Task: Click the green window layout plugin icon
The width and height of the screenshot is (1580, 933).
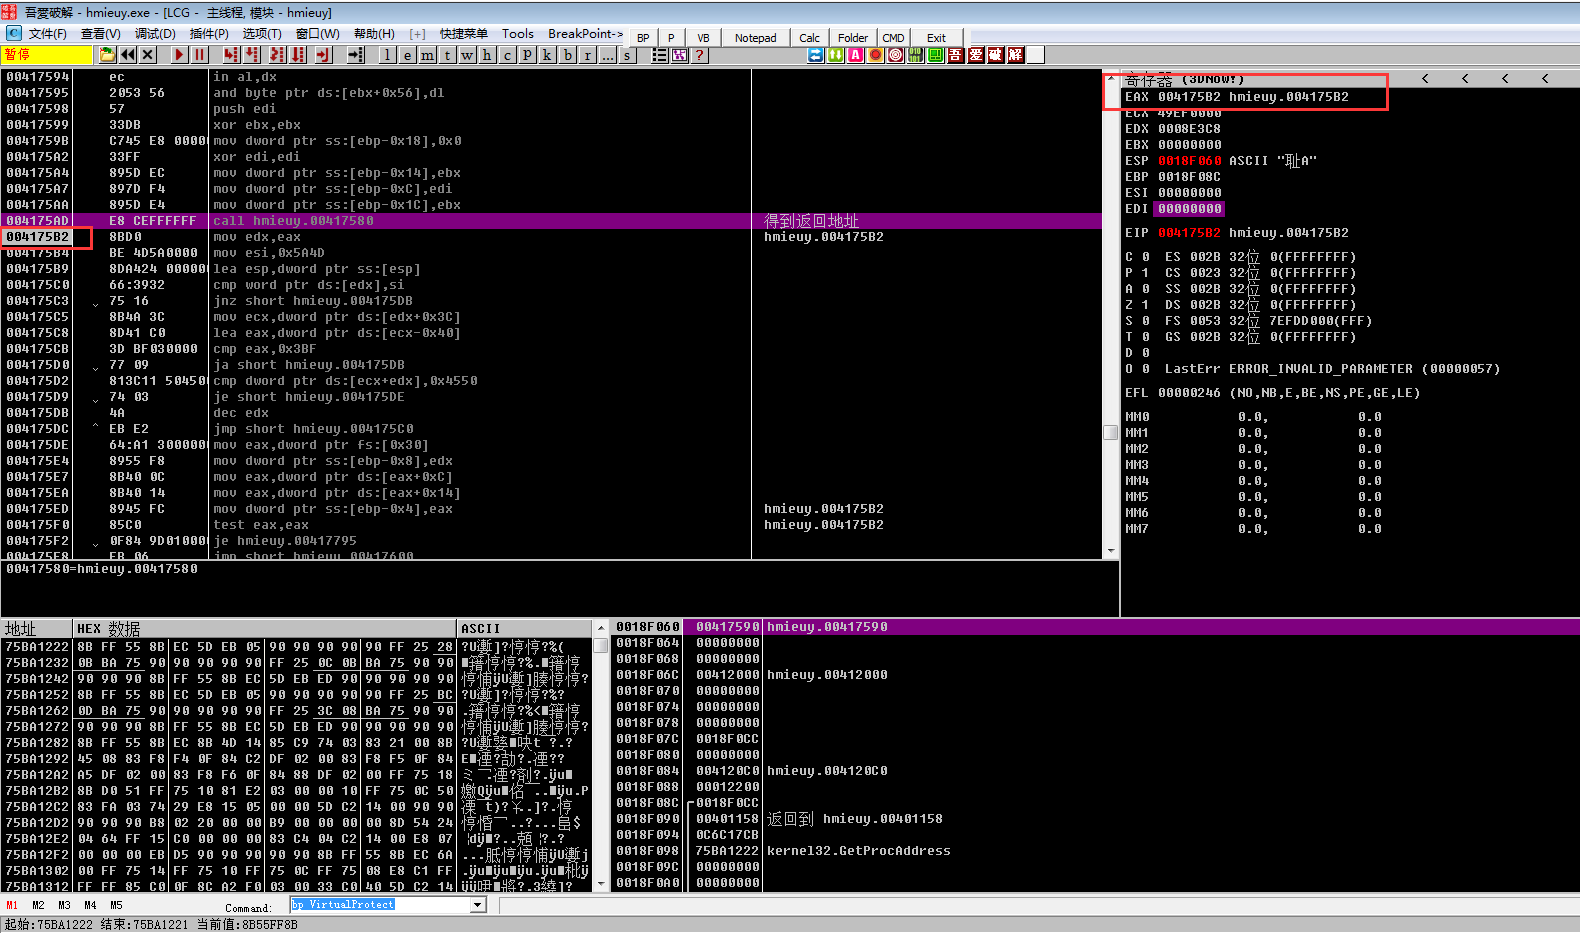Action: pyautogui.click(x=935, y=55)
